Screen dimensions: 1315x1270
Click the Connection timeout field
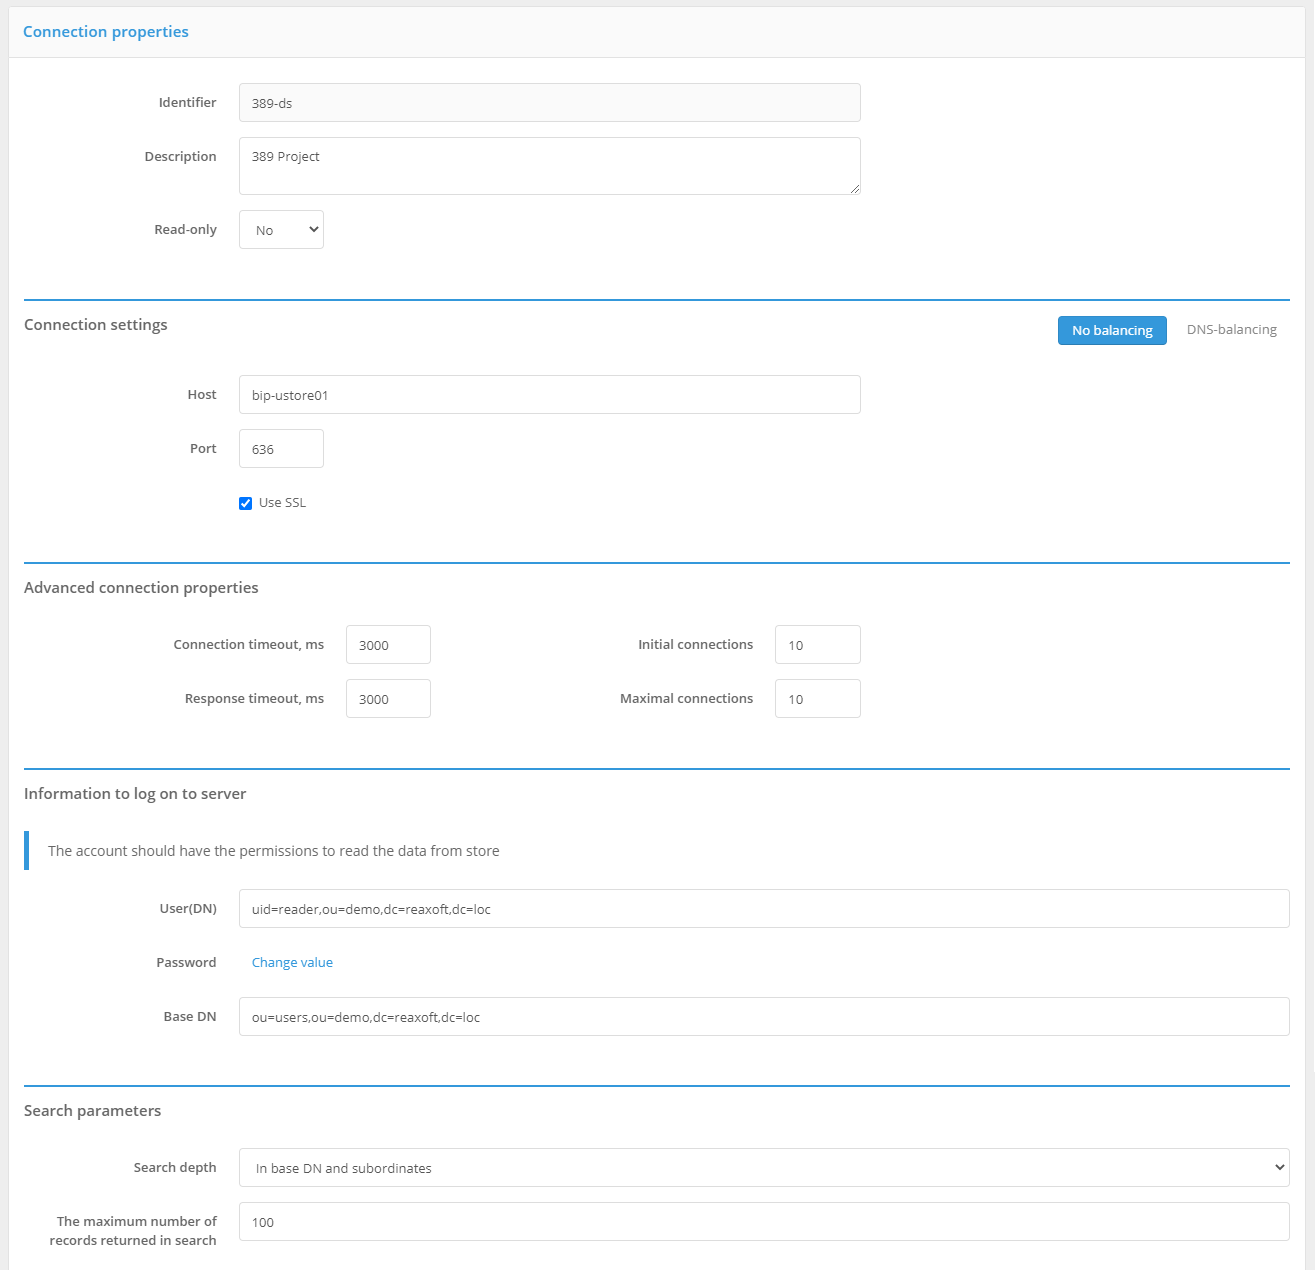pyautogui.click(x=388, y=645)
